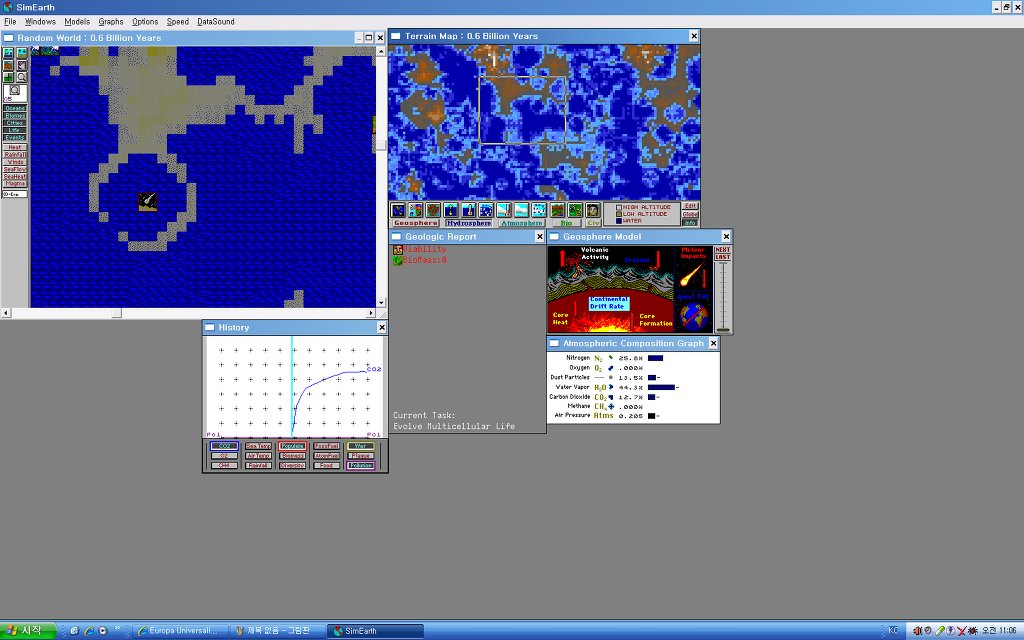1024x640 pixels.
Task: Toggle Rainfall graph in History
Action: [259, 466]
